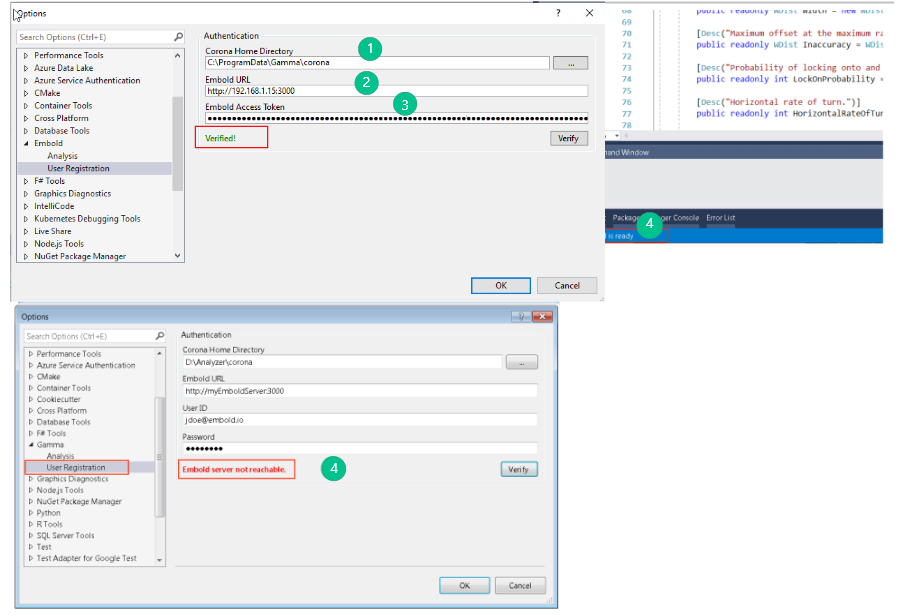Click the tree scroll-down arrow in upper Options dialog
Viewport: 902px width, 615px height.
[x=177, y=255]
